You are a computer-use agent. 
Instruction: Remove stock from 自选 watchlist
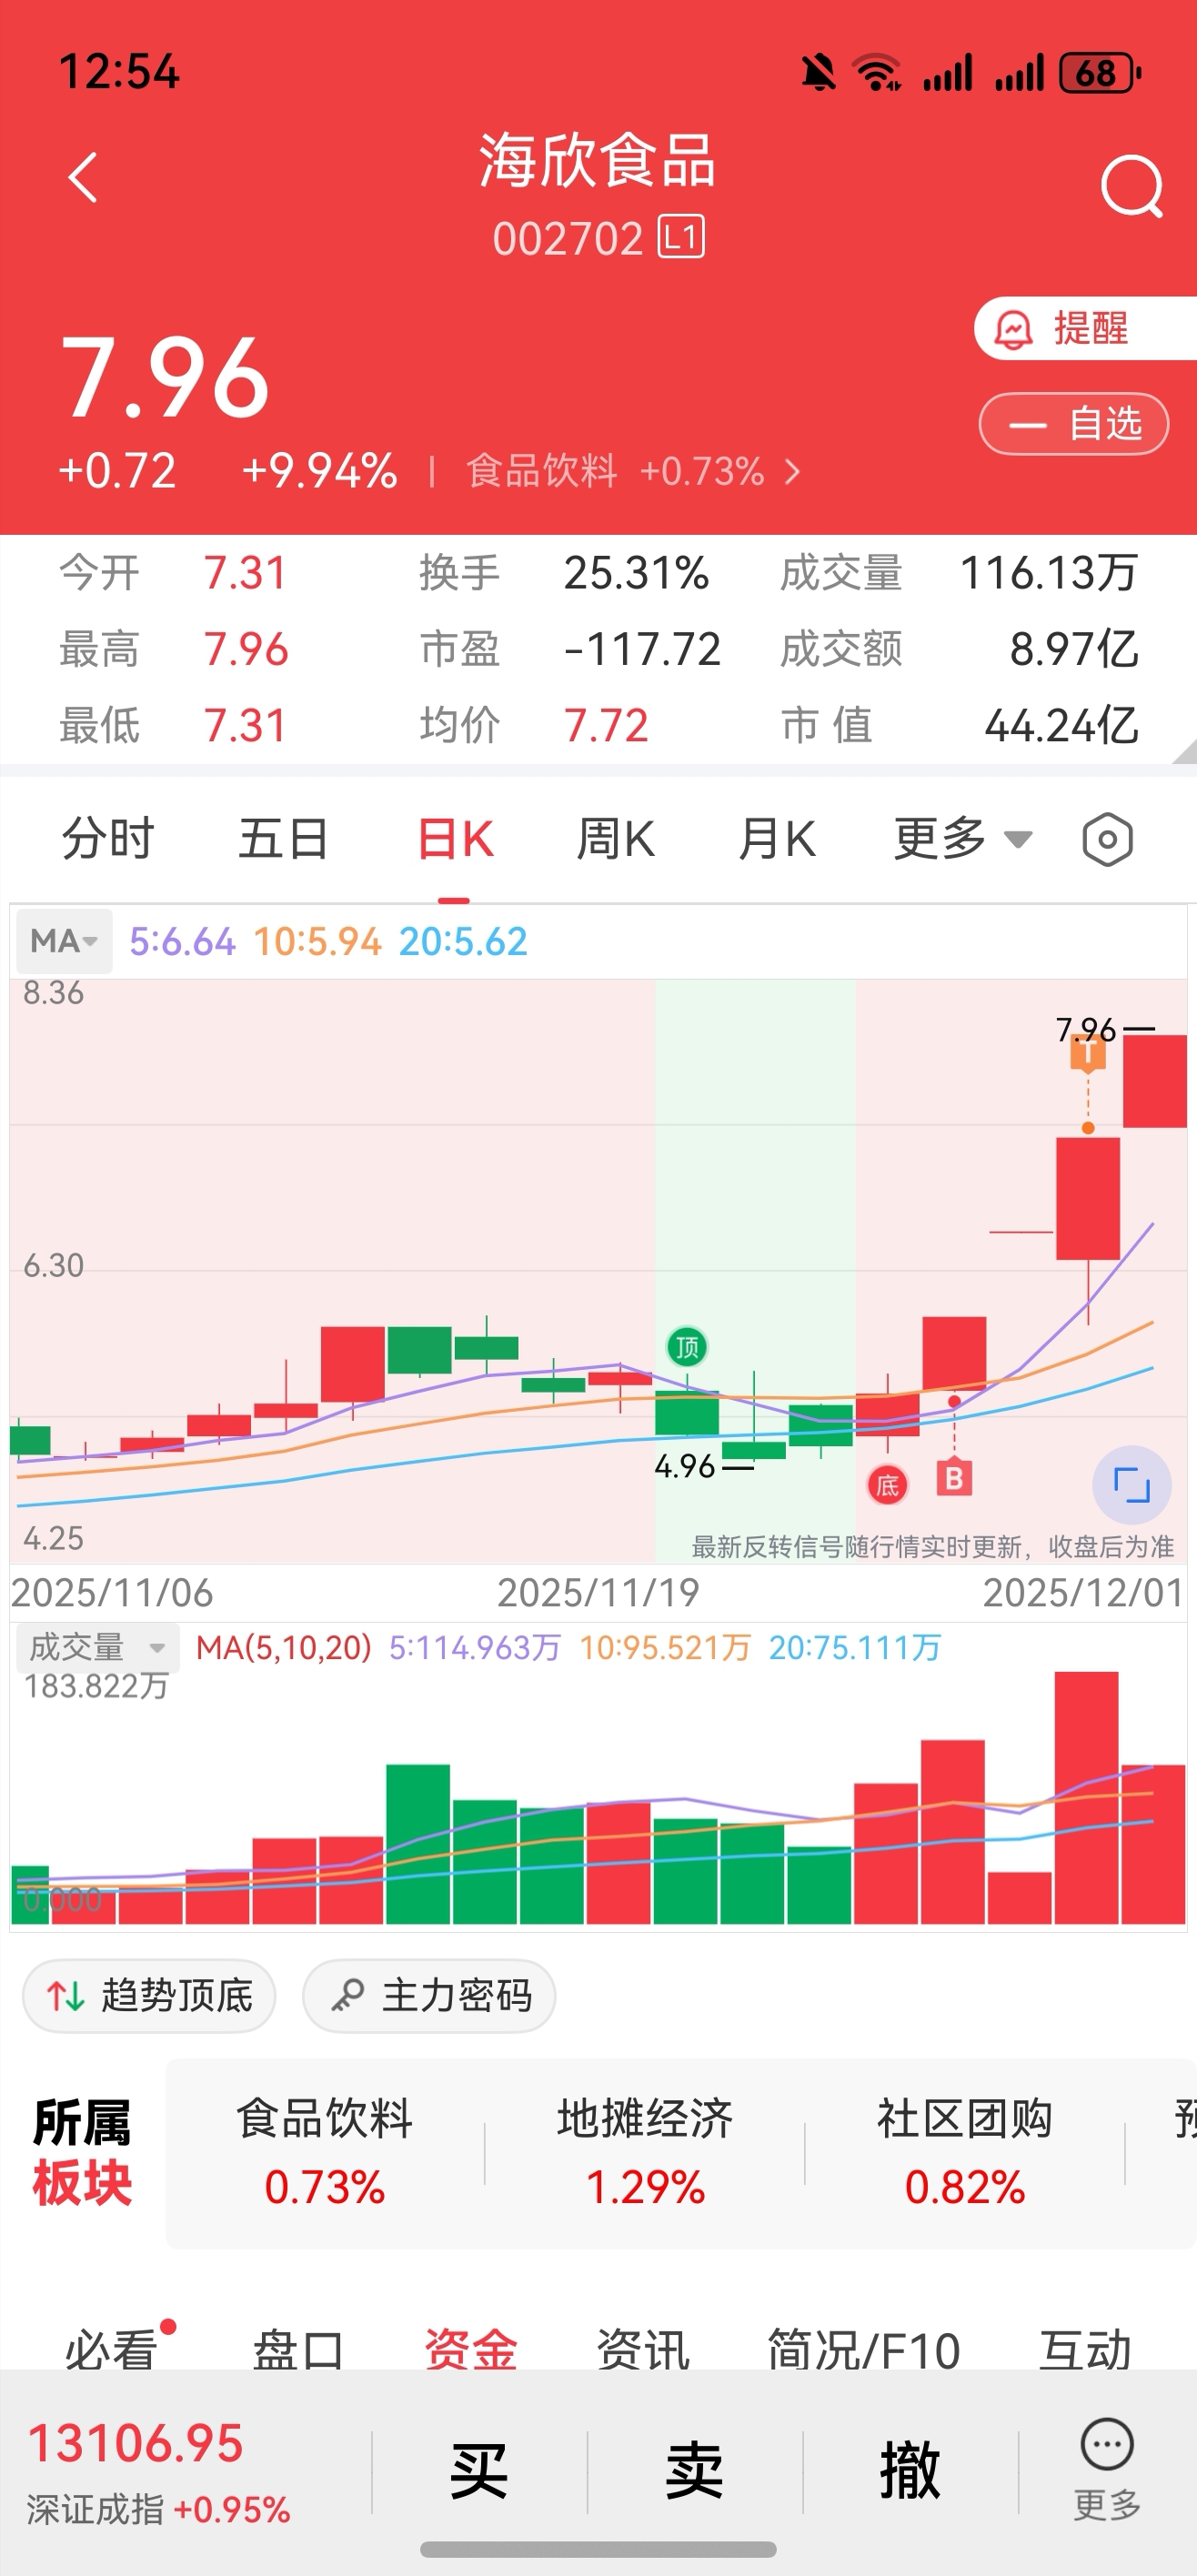pos(1074,424)
